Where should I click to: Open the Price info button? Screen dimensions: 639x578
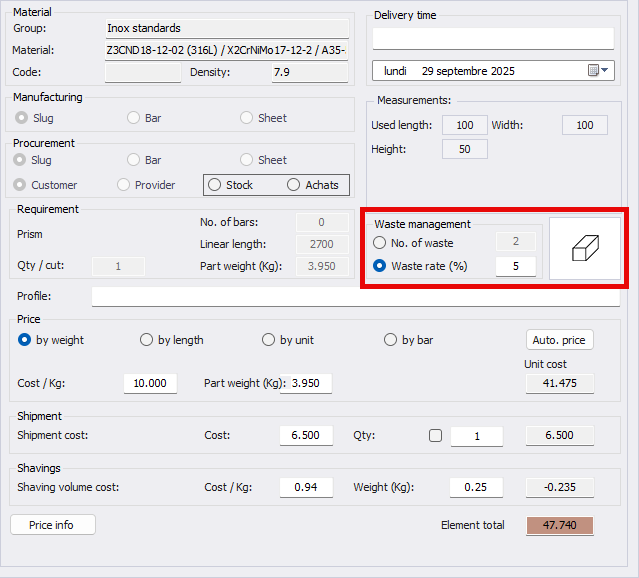click(53, 525)
